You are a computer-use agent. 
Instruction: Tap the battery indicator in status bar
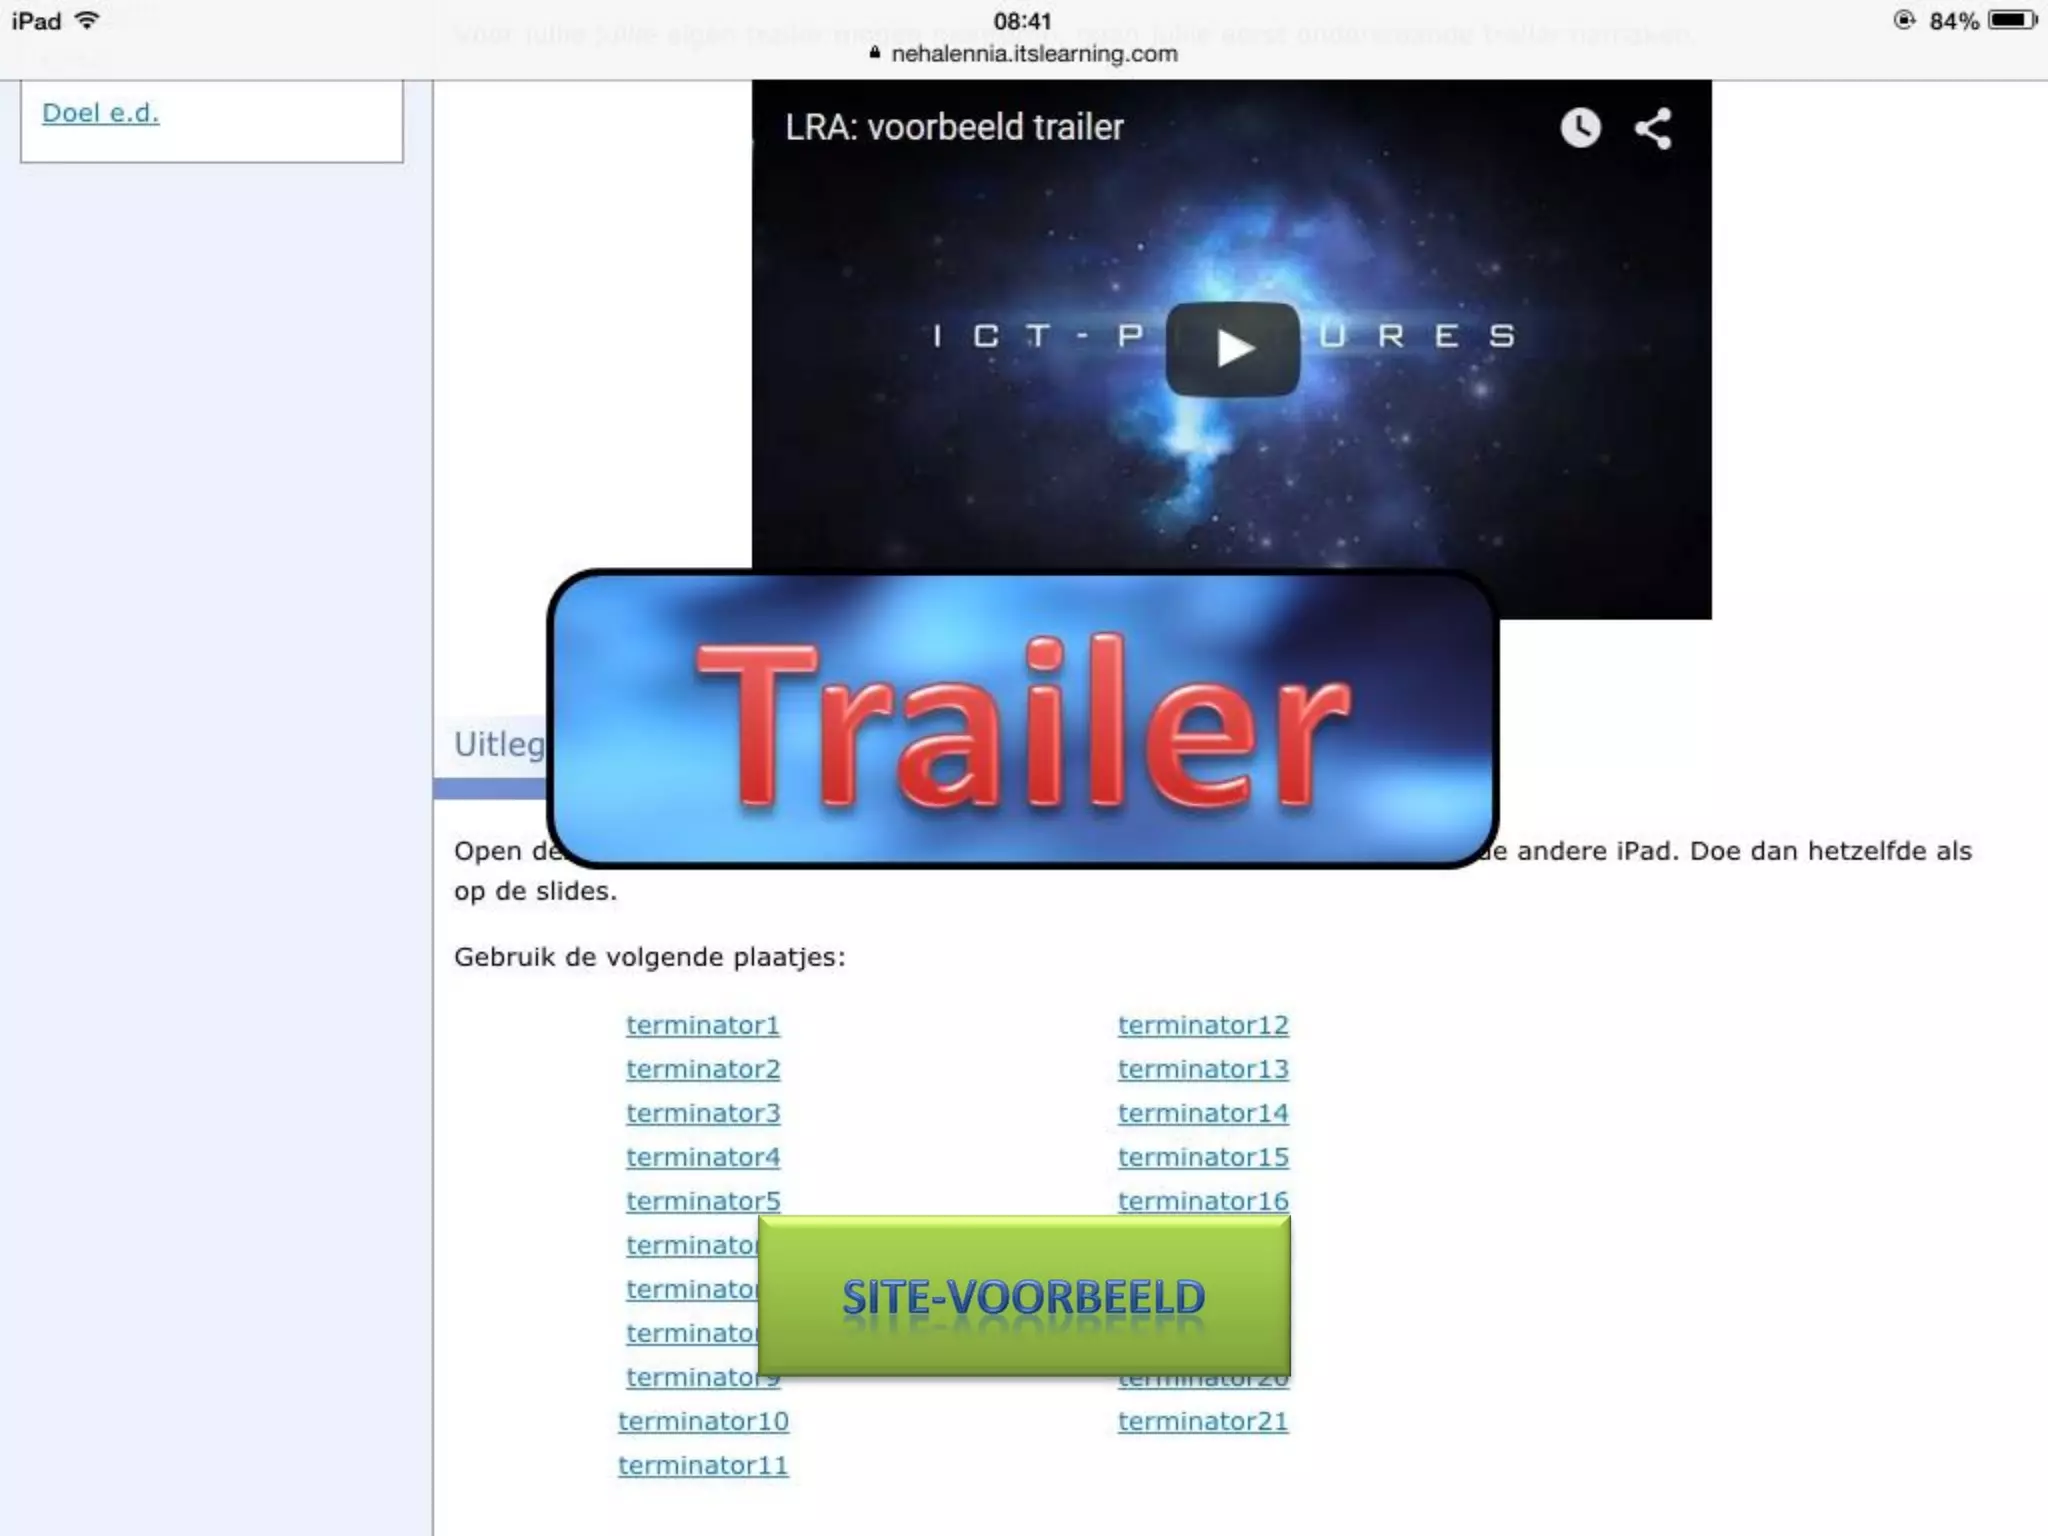click(2010, 20)
